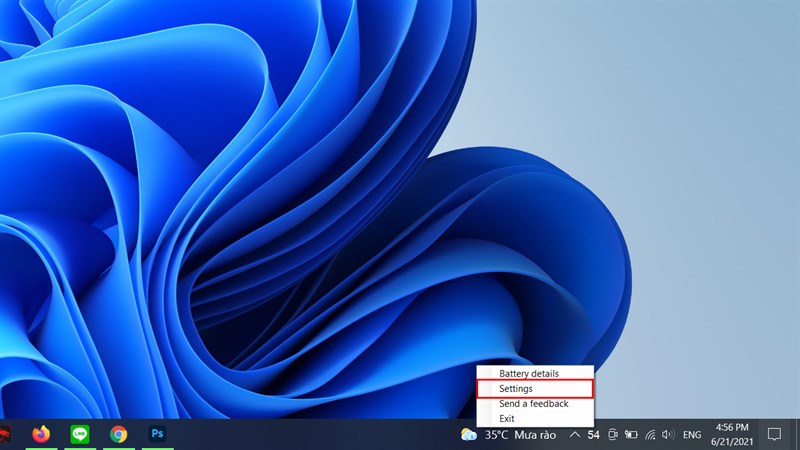Screen dimensions: 800x450
Task: Open Firefox from the taskbar
Action: tap(41, 434)
